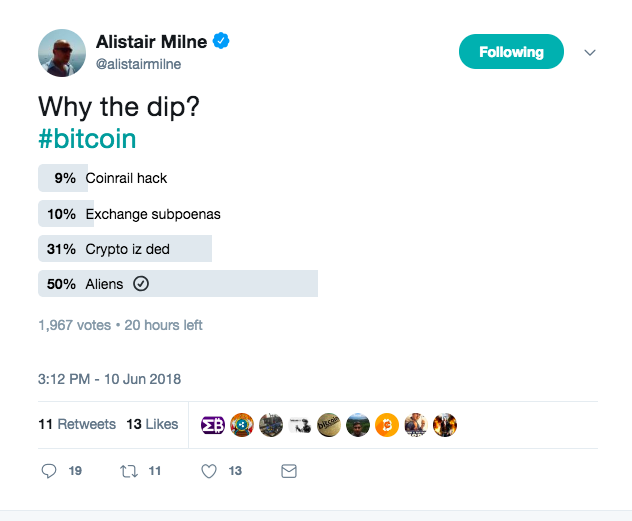Toggle the Following button

click(x=511, y=52)
